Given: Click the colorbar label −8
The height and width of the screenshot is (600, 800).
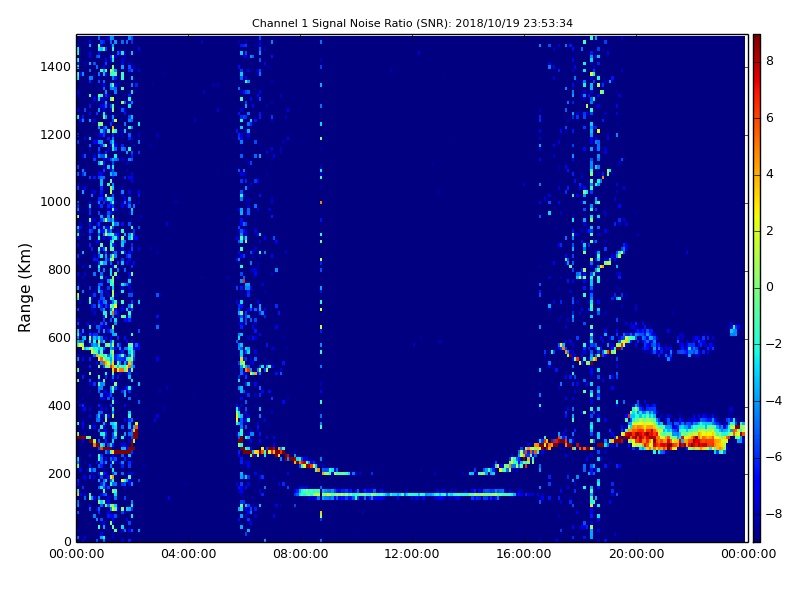Looking at the screenshot, I should tap(774, 514).
